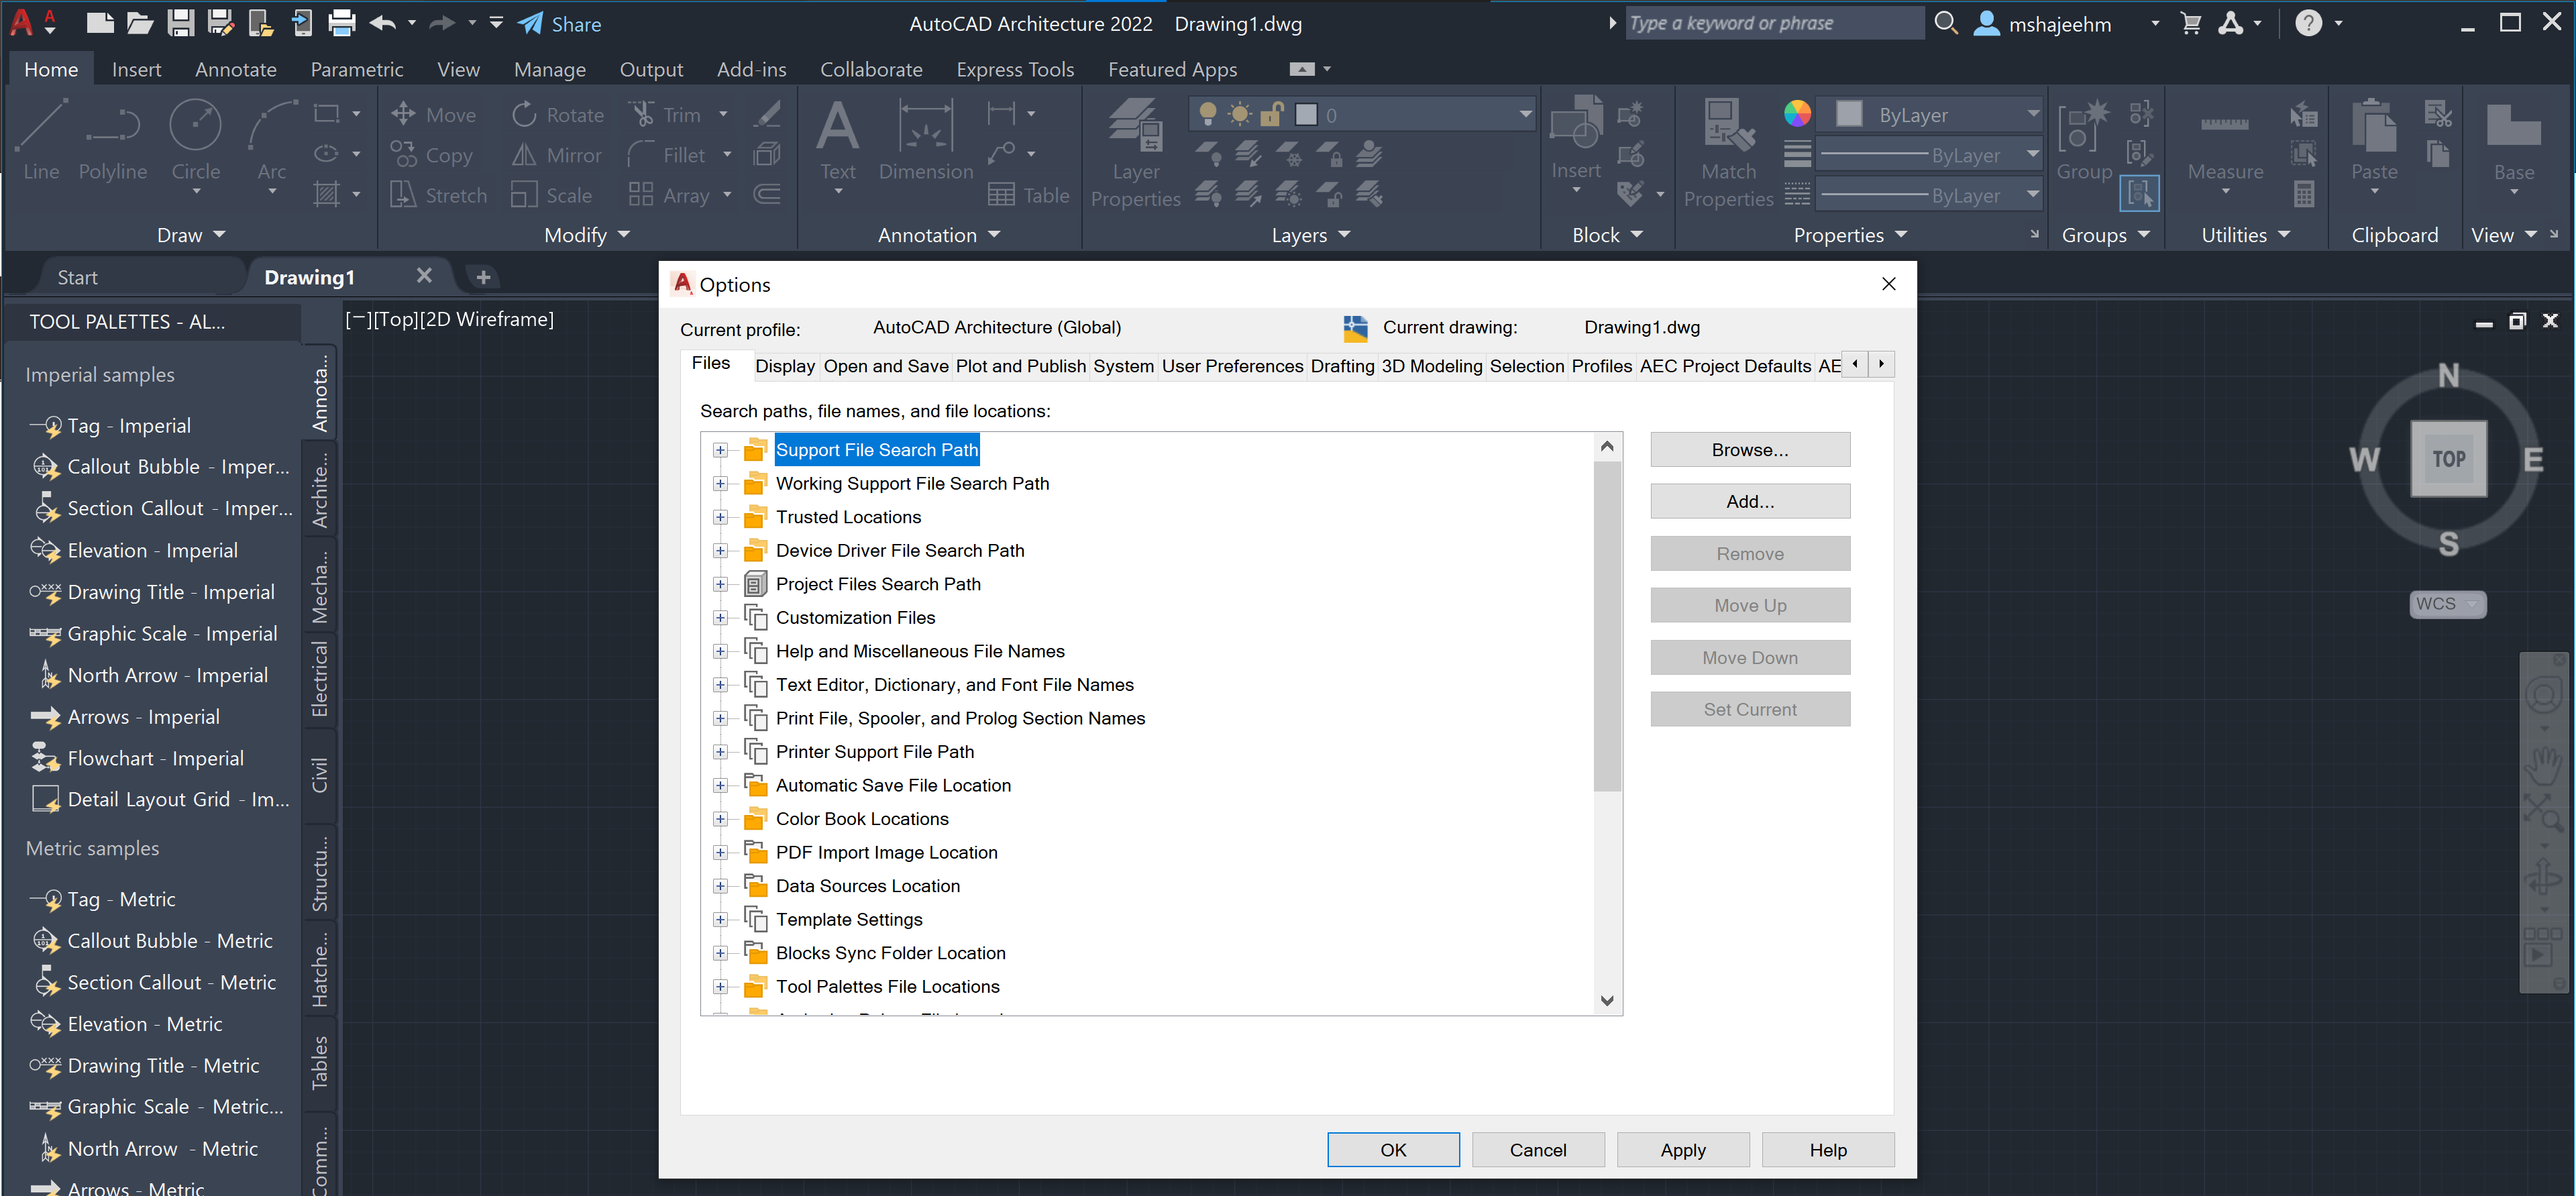Open the color wheel in Properties panel
Viewport: 2576px width, 1196px height.
(x=1797, y=113)
